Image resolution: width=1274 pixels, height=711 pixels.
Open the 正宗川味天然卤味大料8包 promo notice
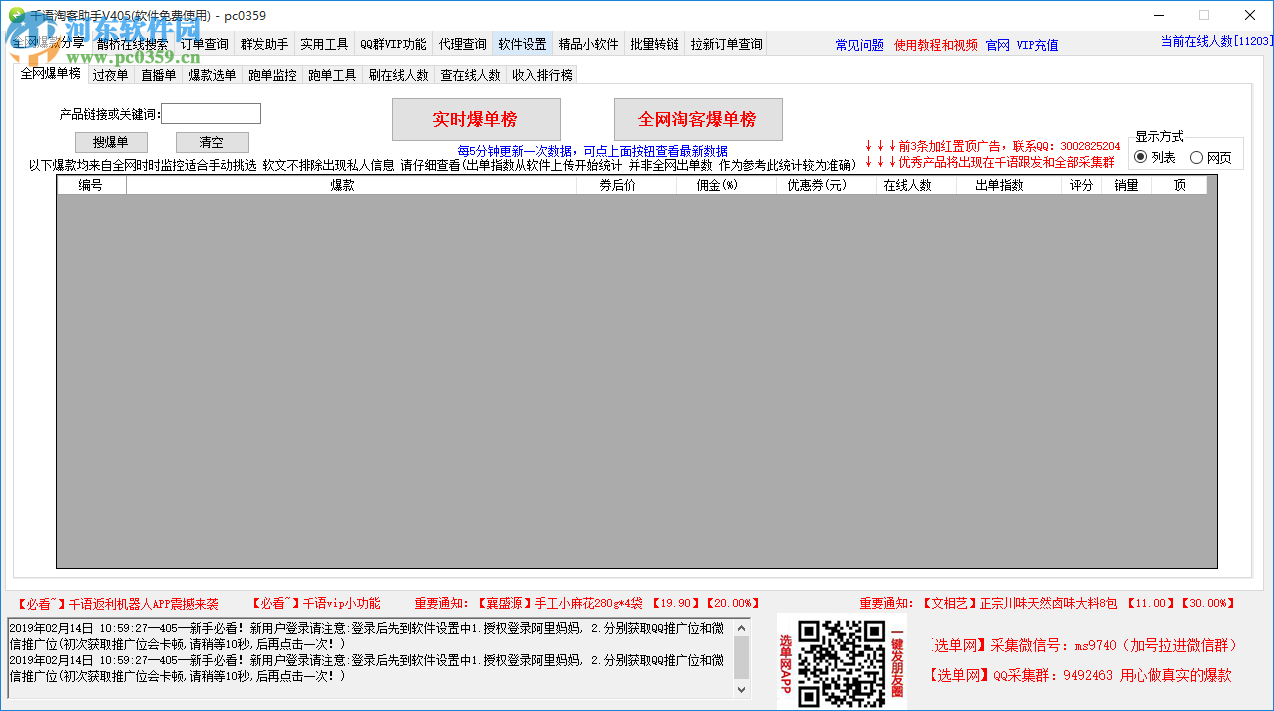point(1047,604)
